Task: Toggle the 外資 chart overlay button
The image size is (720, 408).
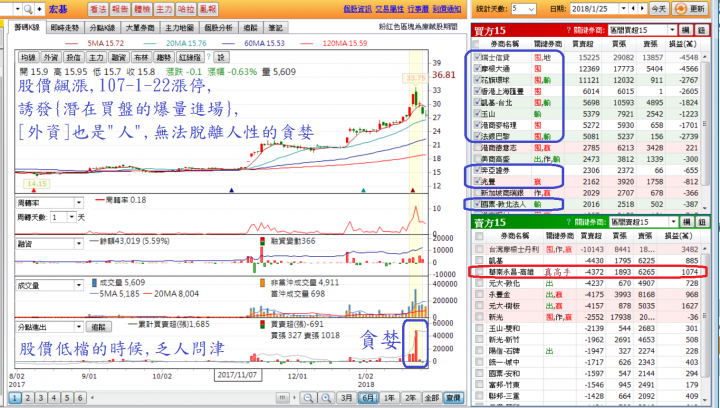Action: tap(51, 57)
